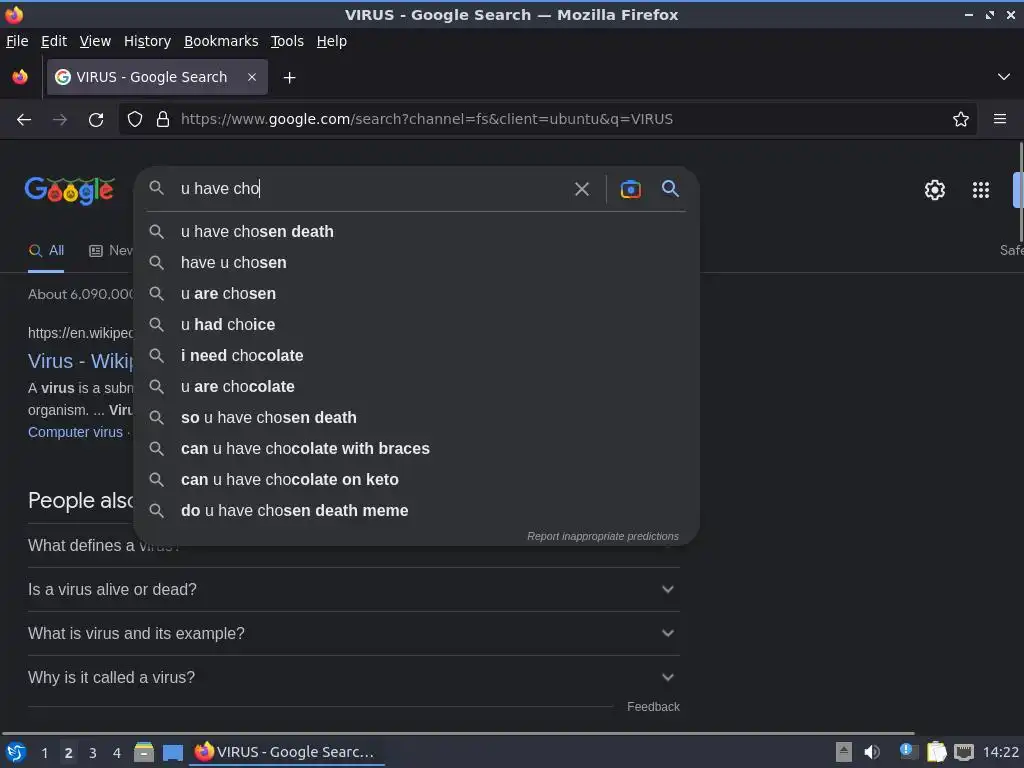Viewport: 1024px width, 768px height.
Task: Switch to workspace 4 in taskbar
Action: point(117,753)
